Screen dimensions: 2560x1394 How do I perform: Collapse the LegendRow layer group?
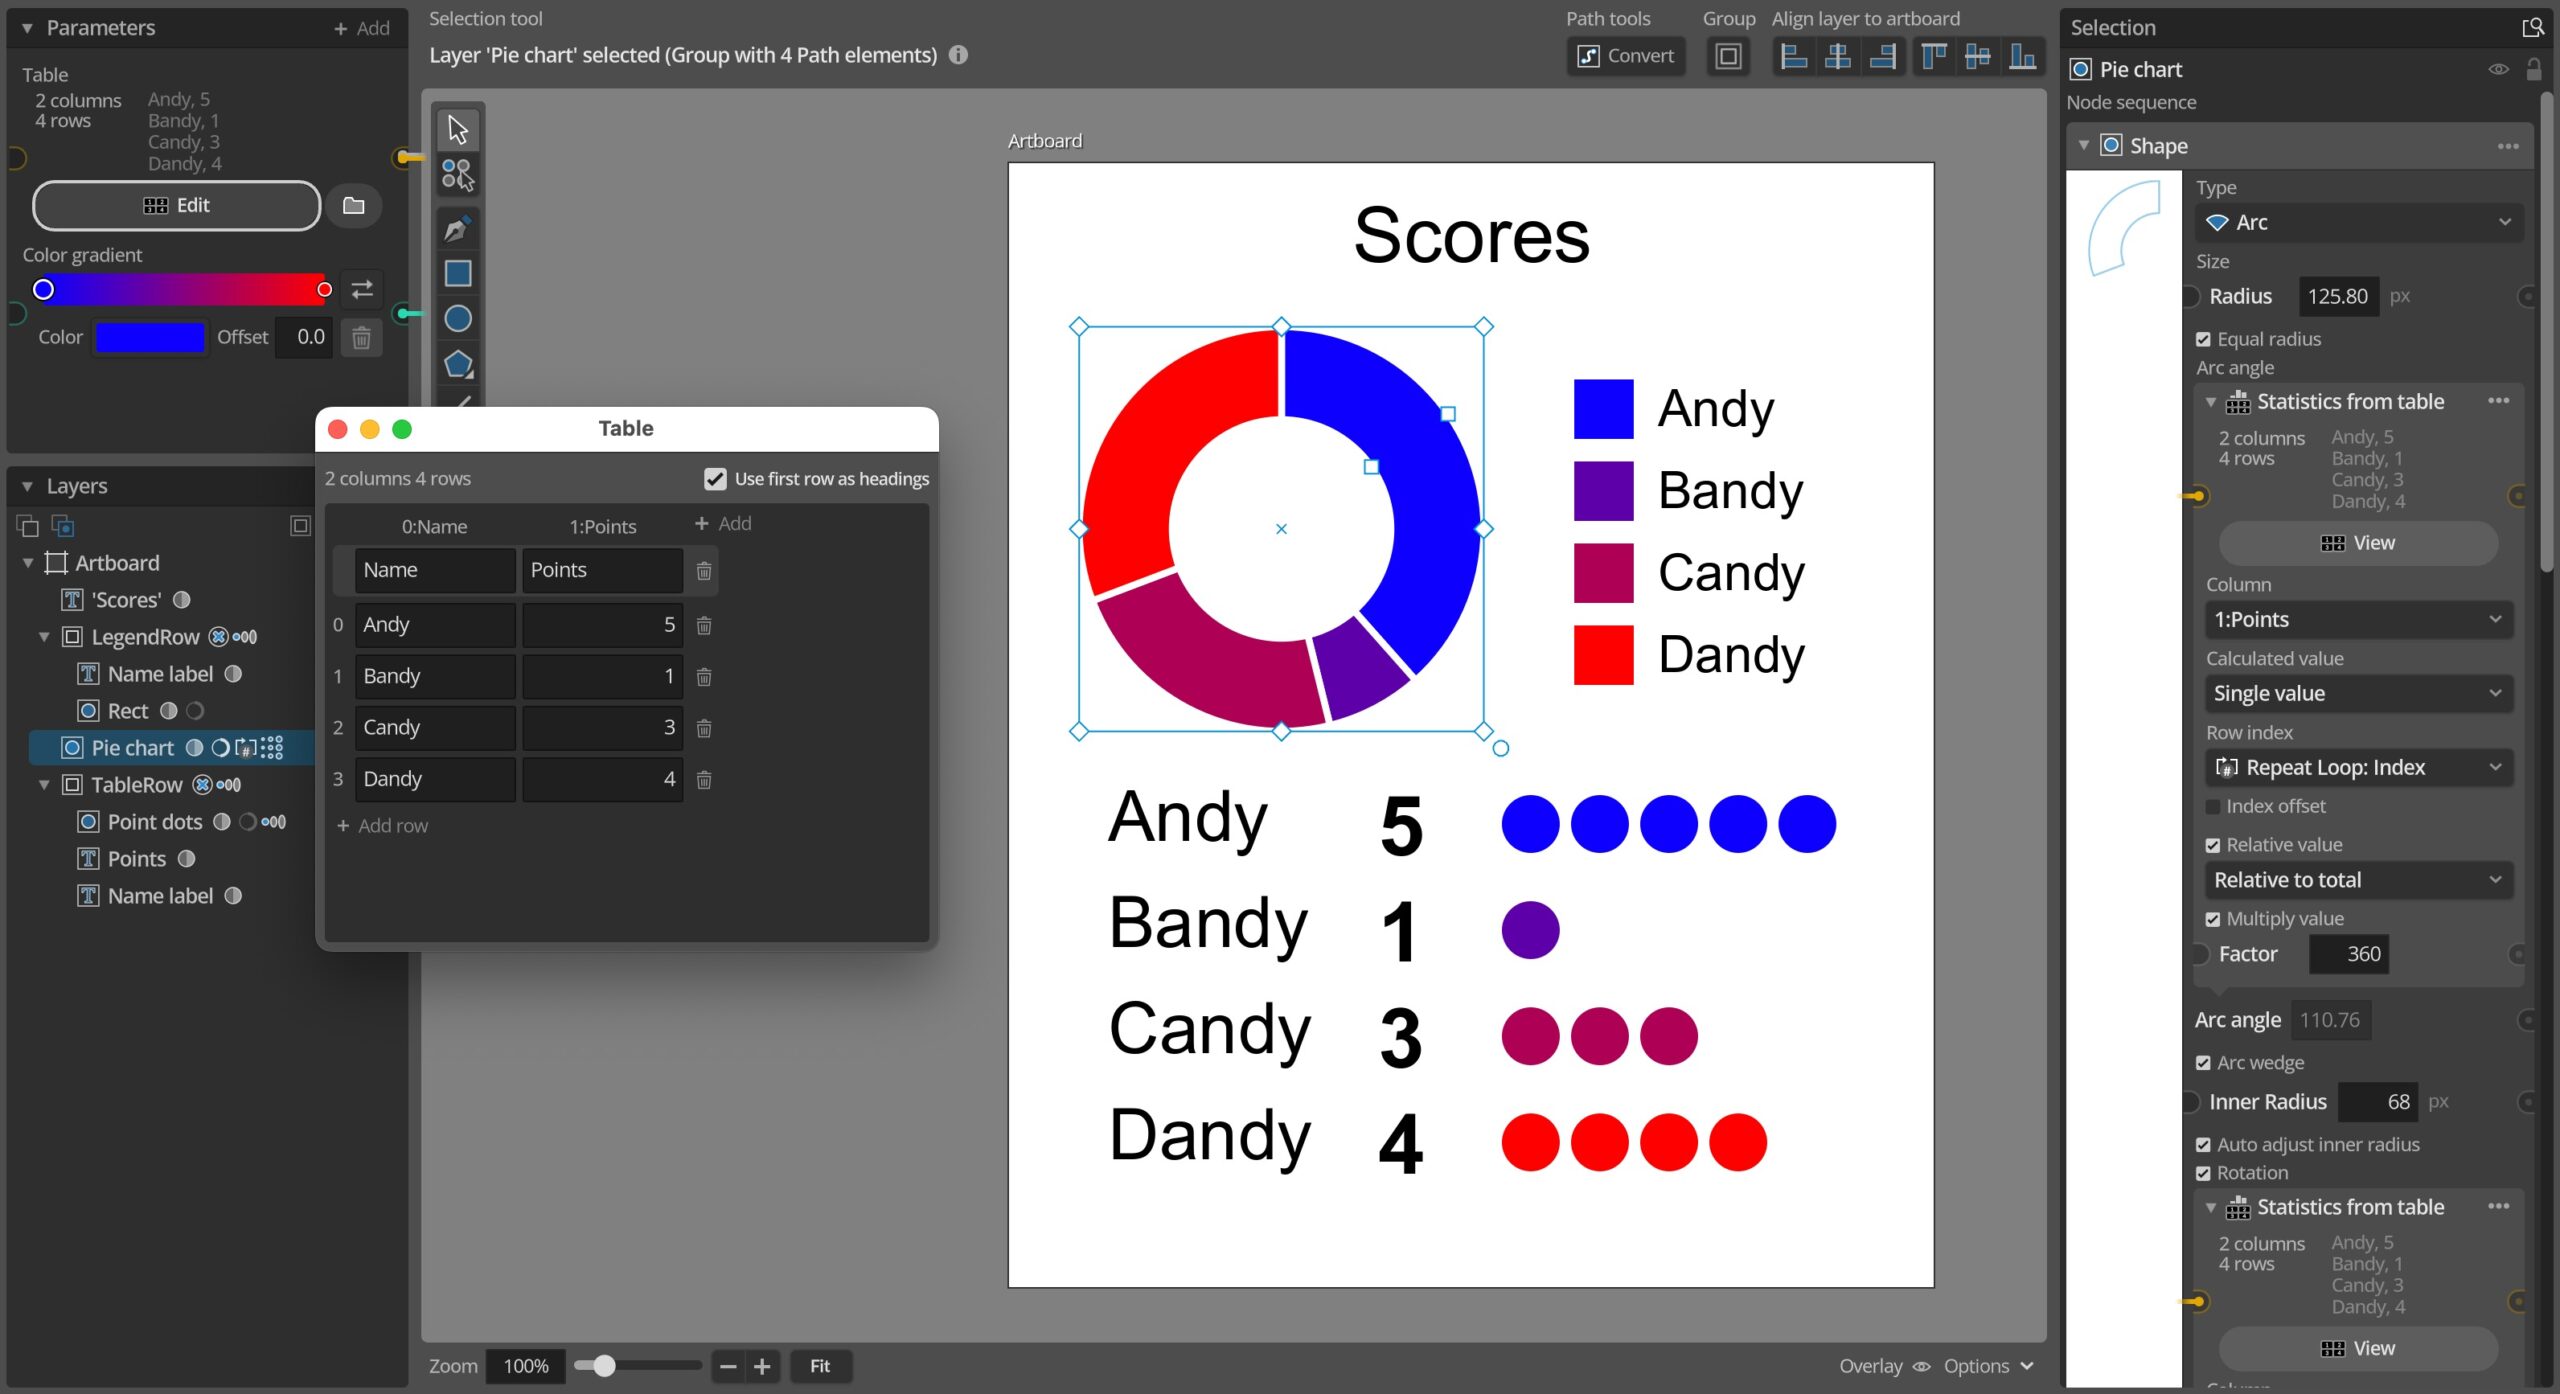pos(44,637)
